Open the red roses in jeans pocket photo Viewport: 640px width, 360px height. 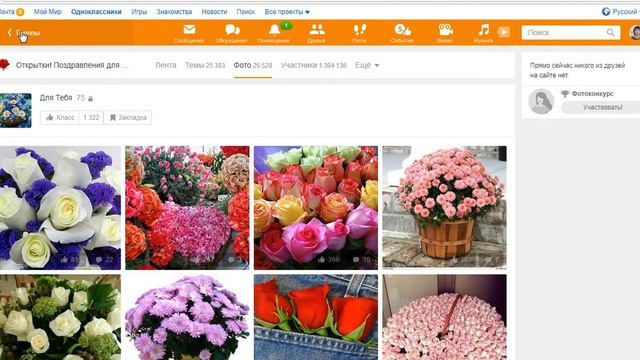pos(316,317)
